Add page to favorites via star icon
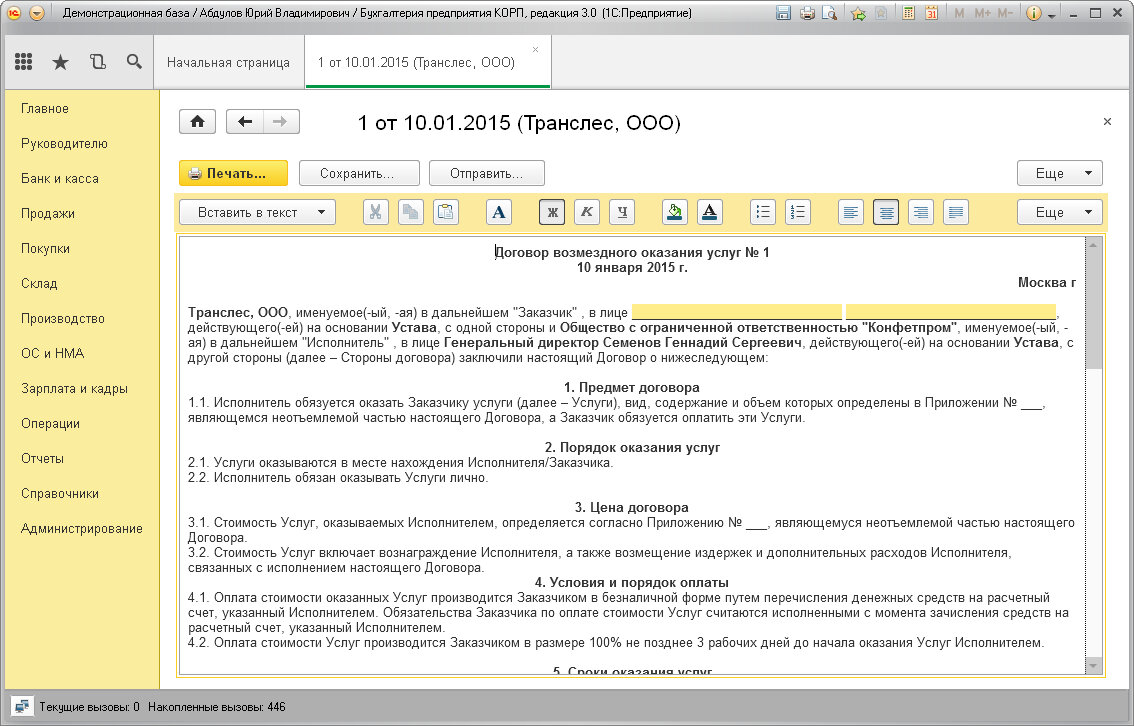The width and height of the screenshot is (1134, 726). pyautogui.click(x=858, y=14)
